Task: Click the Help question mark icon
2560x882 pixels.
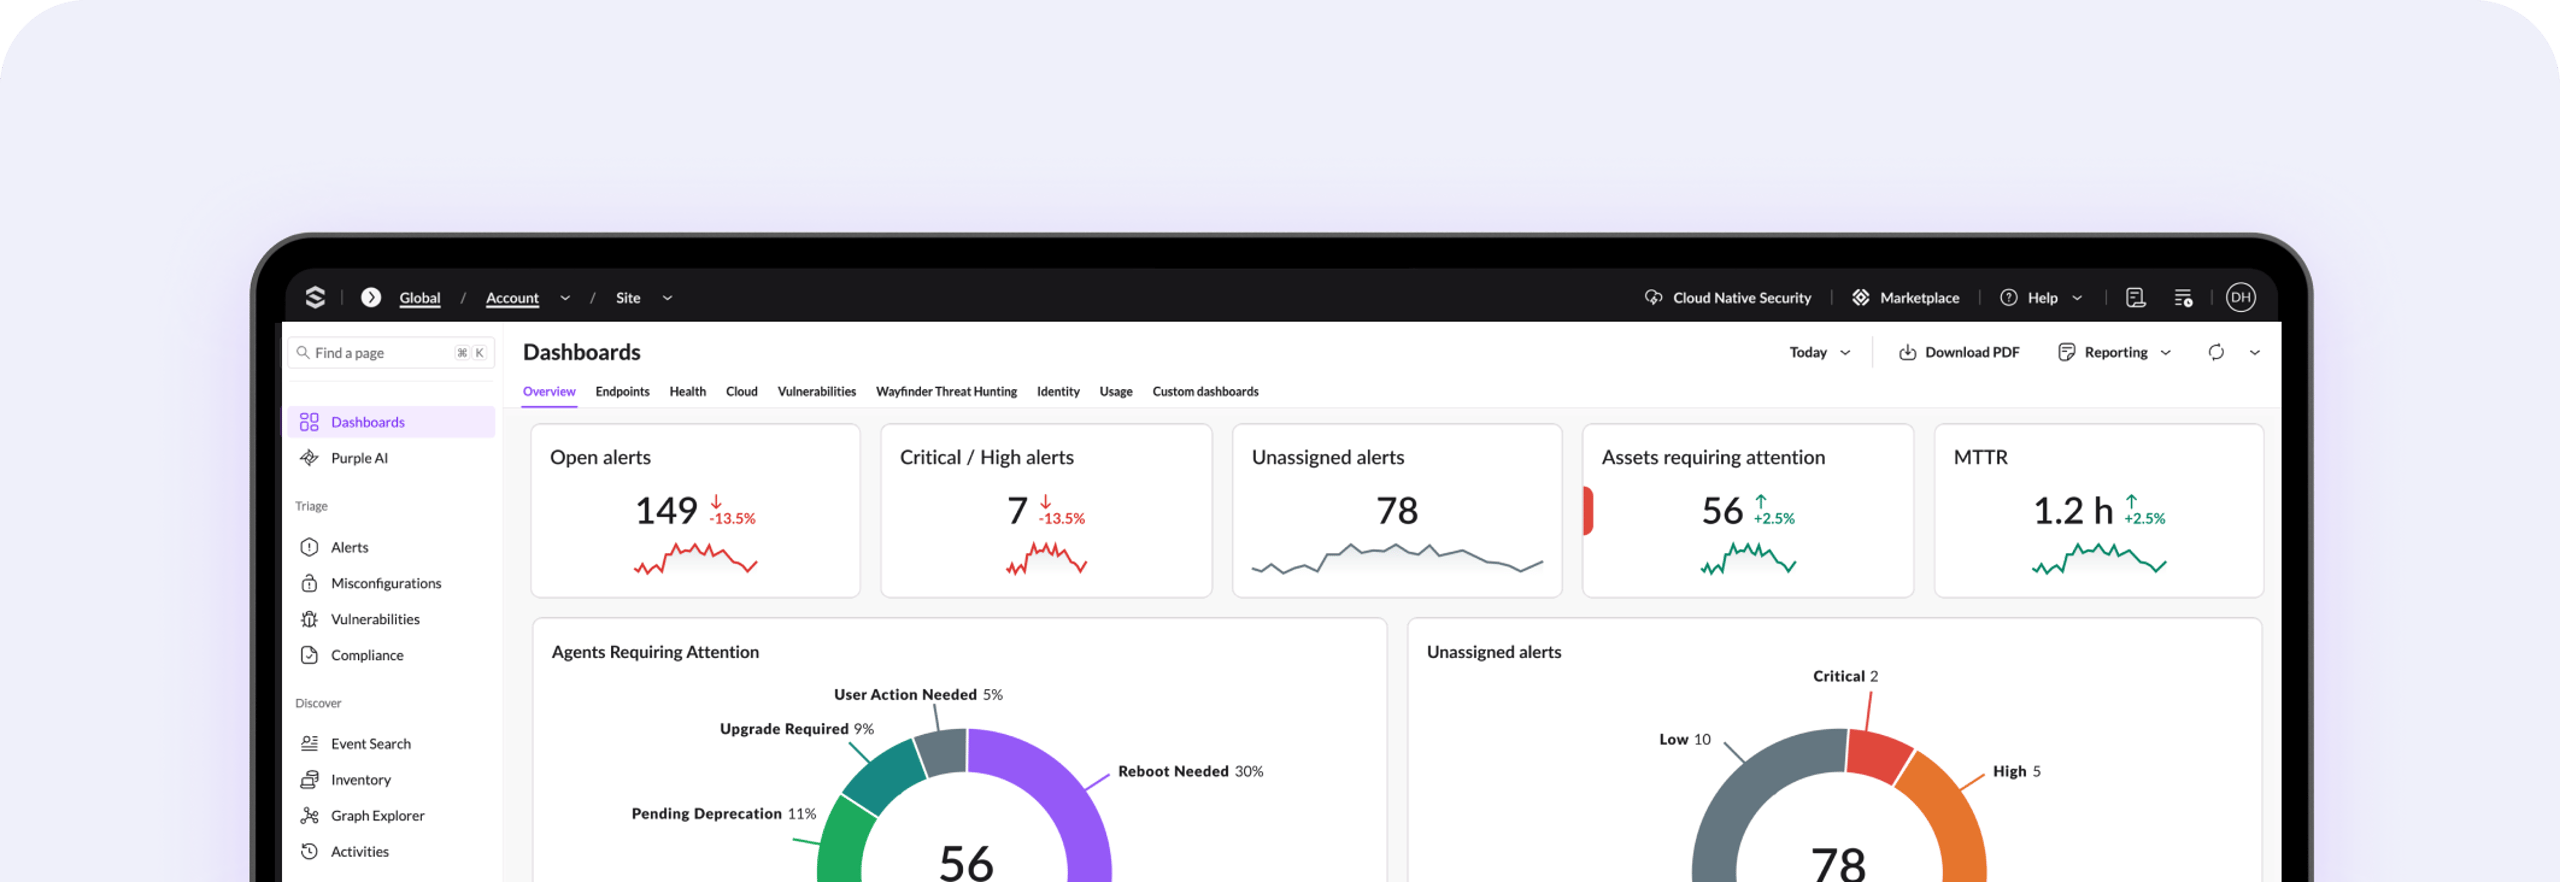Action: point(2008,297)
